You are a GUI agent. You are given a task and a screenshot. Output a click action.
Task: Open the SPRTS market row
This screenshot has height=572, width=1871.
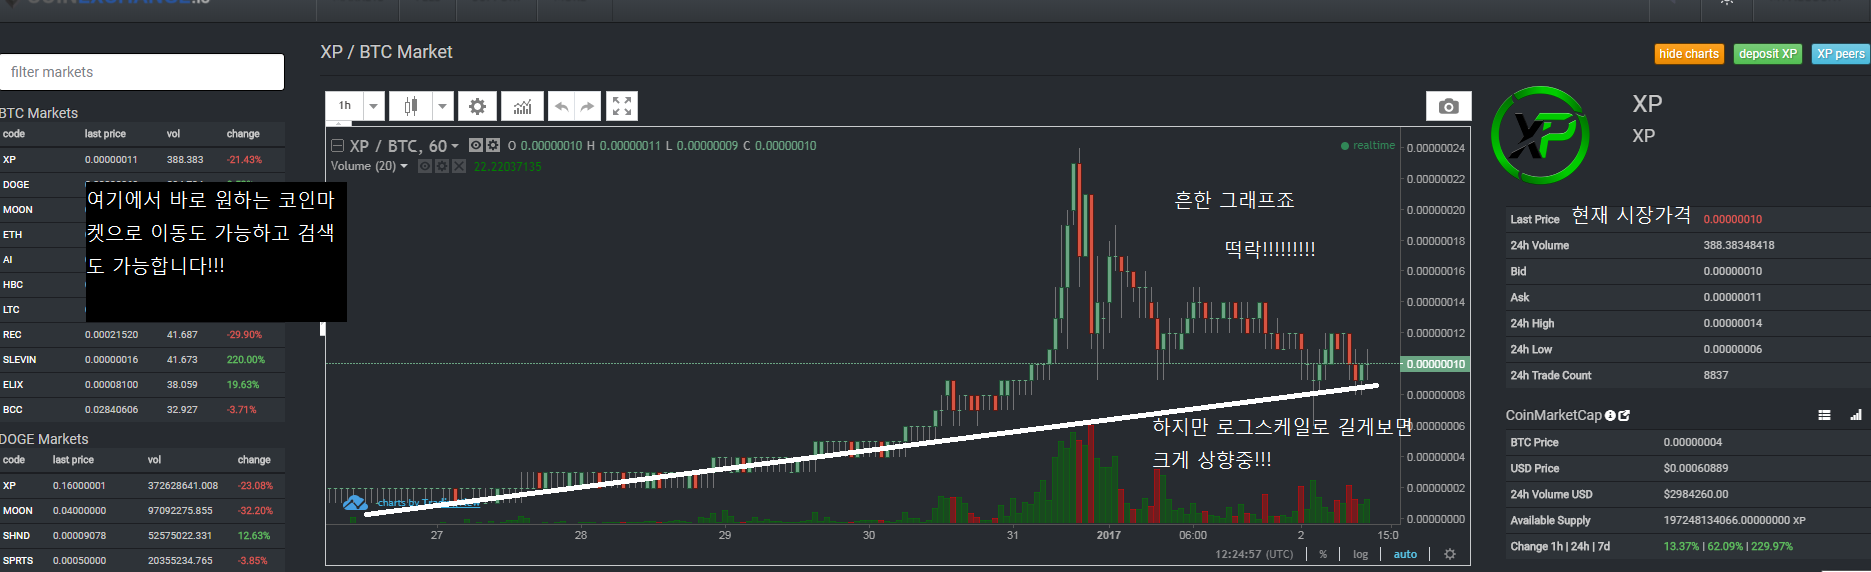click(x=142, y=561)
